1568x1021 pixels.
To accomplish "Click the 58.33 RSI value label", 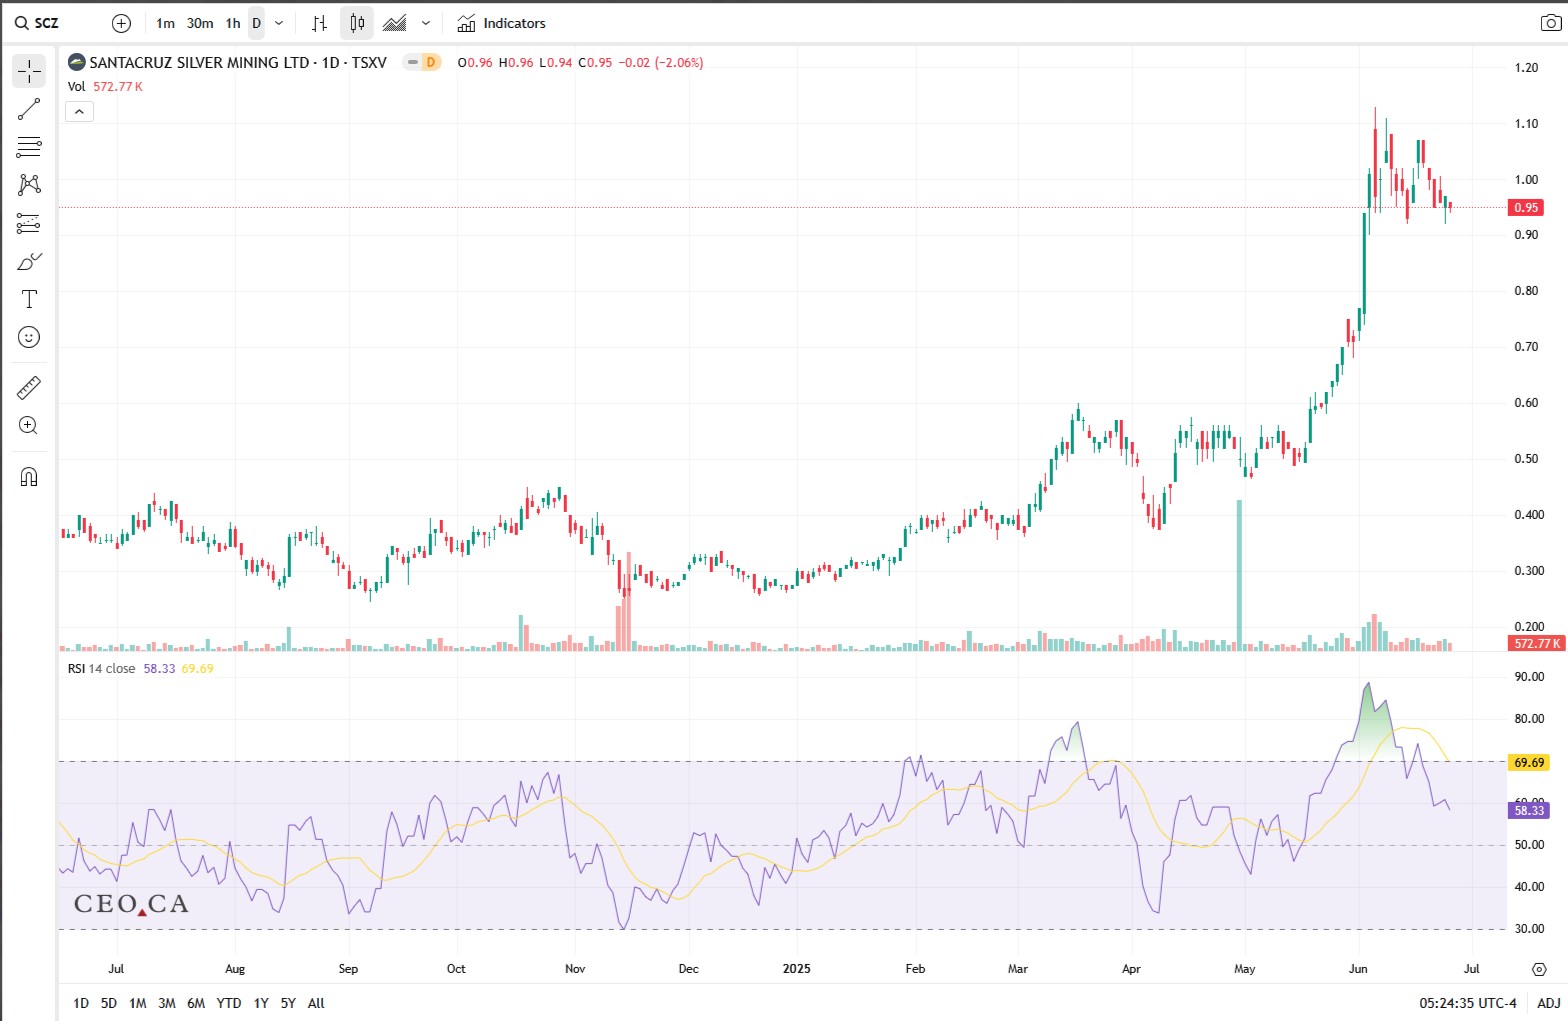I will (x=1529, y=811).
